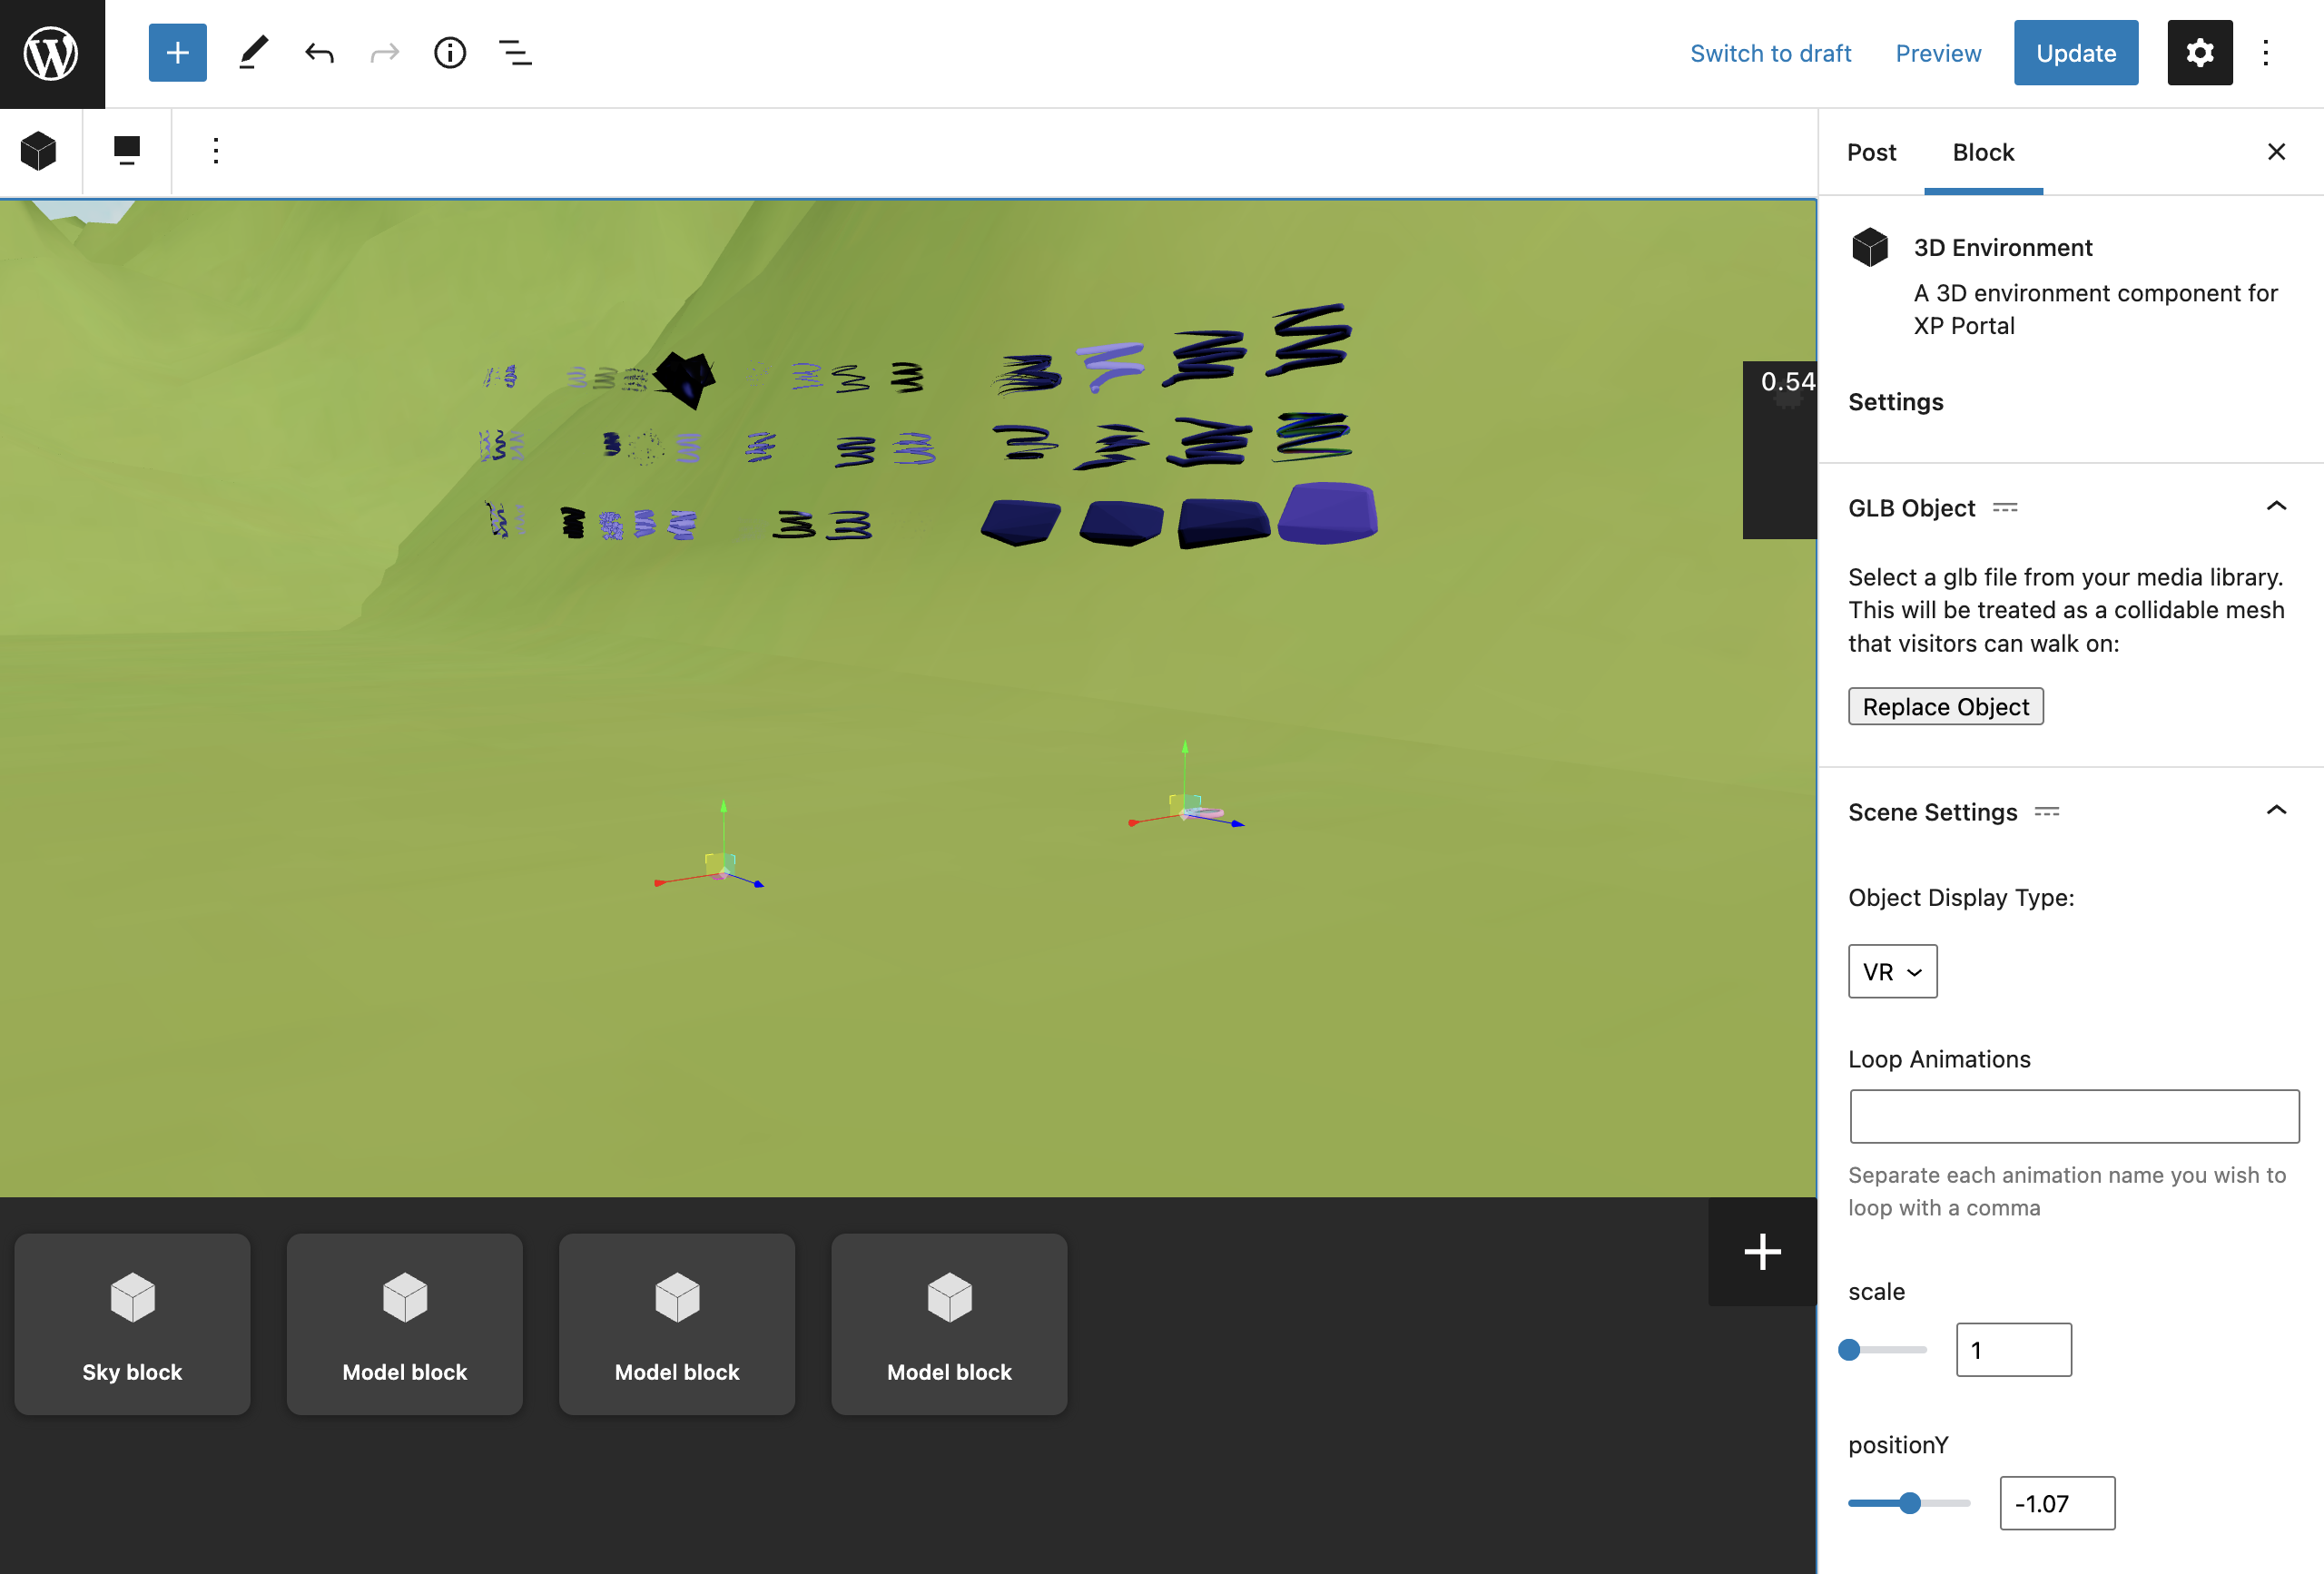Click the 3D Environment cube block icon
2324x1574 pixels.
39,151
